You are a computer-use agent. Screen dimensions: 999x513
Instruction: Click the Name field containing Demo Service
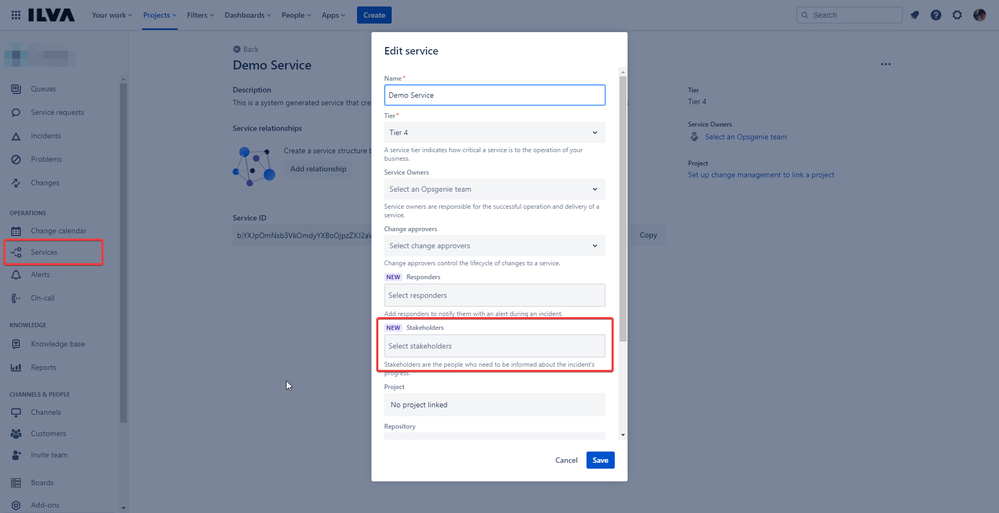click(x=494, y=95)
